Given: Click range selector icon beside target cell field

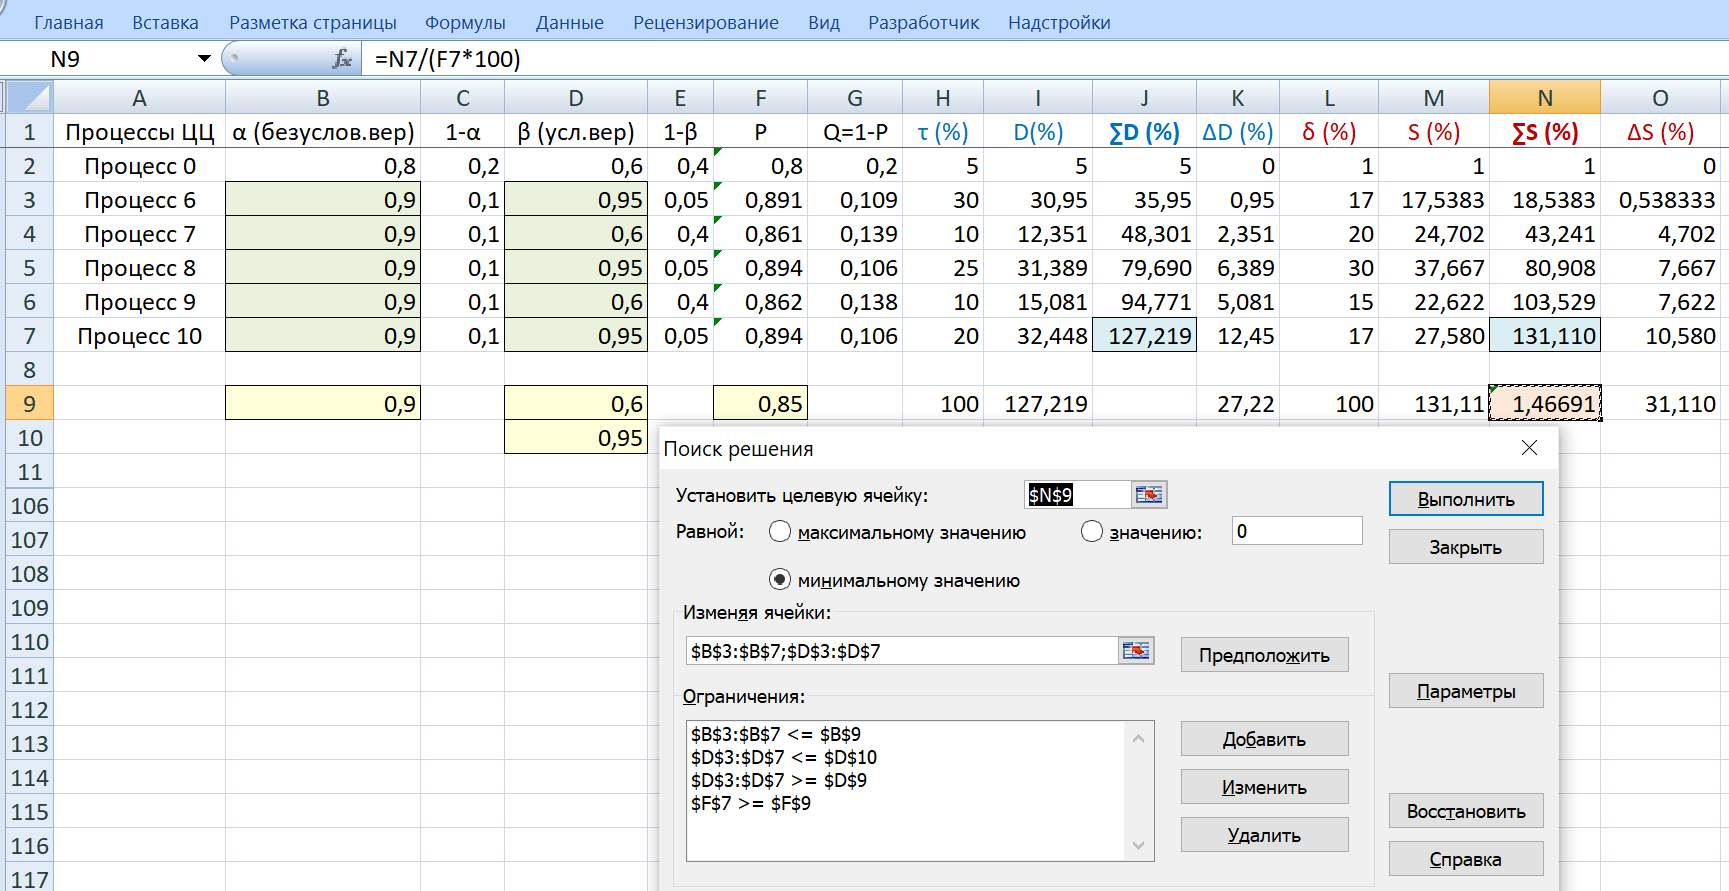Looking at the screenshot, I should [x=1149, y=495].
